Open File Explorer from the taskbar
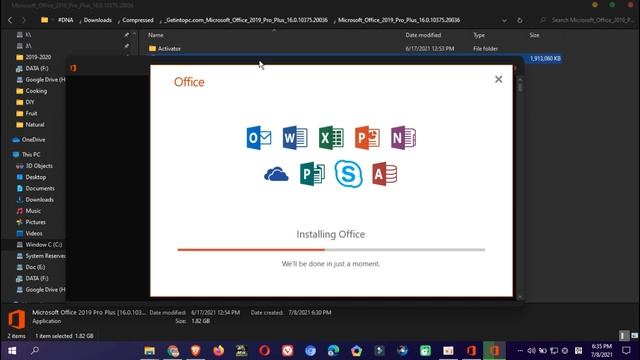Viewport: 640px width, 360px height. pos(149,351)
